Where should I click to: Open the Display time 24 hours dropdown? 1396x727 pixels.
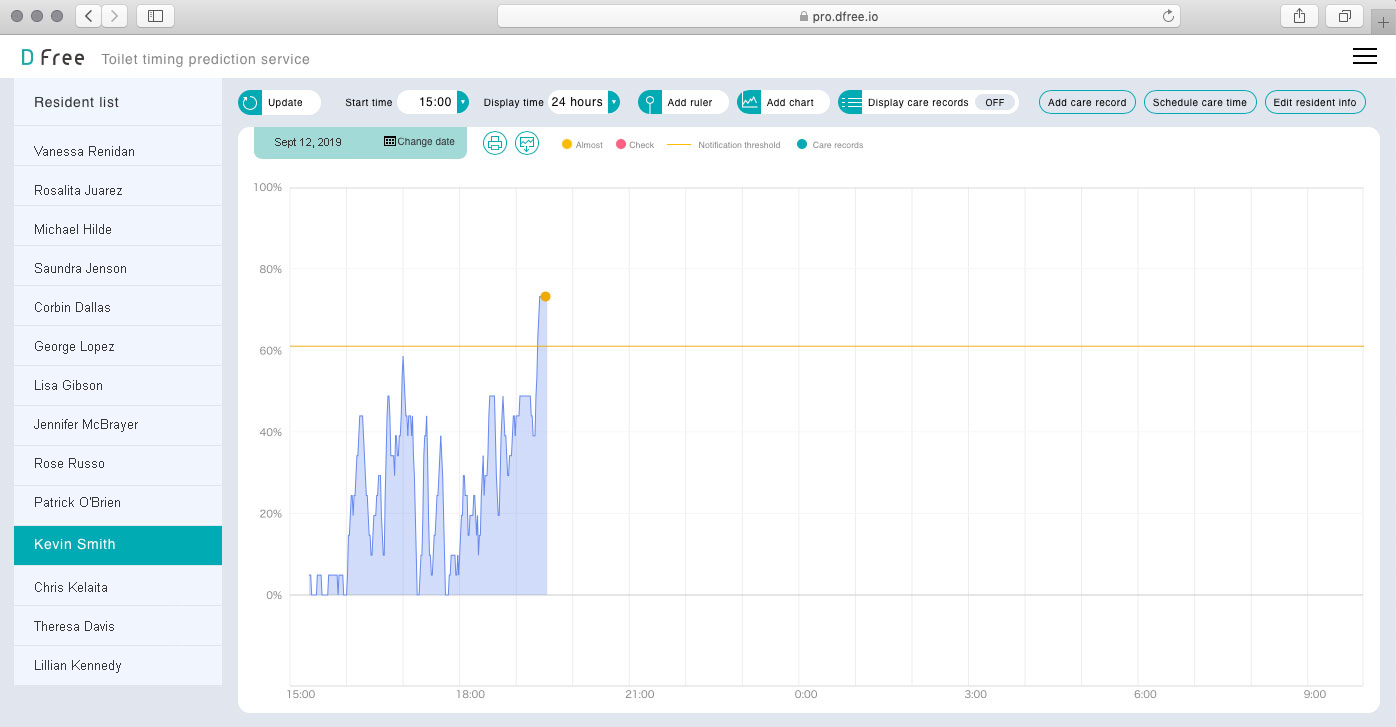[613, 102]
